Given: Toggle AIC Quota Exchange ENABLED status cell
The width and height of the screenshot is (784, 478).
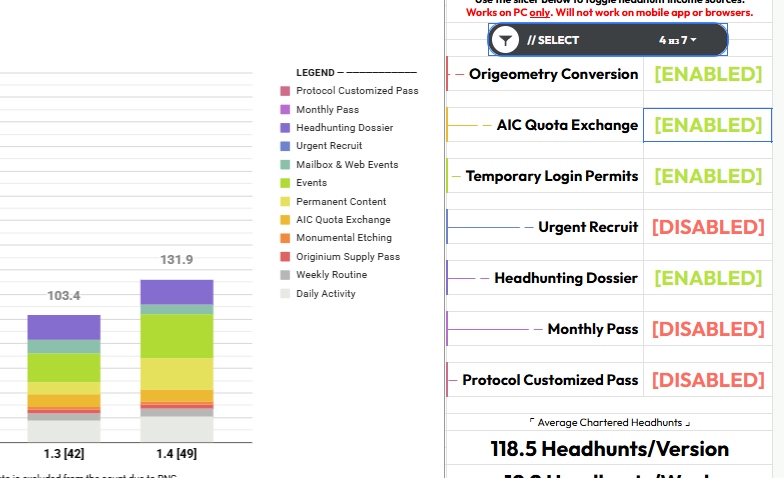Looking at the screenshot, I should pyautogui.click(x=708, y=125).
